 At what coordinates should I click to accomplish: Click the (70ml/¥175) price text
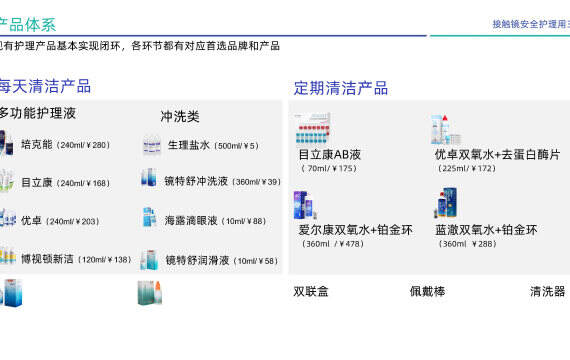click(x=329, y=168)
